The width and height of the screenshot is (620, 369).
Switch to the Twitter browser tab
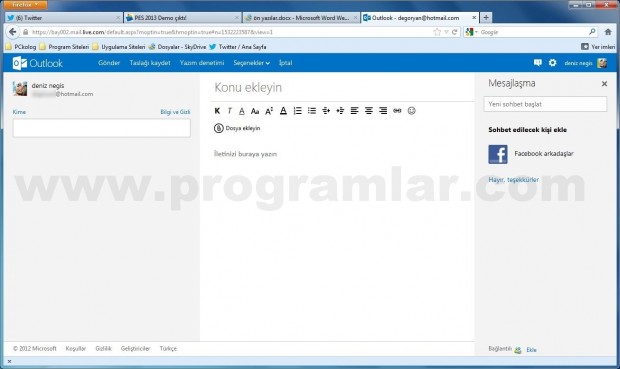(63, 18)
